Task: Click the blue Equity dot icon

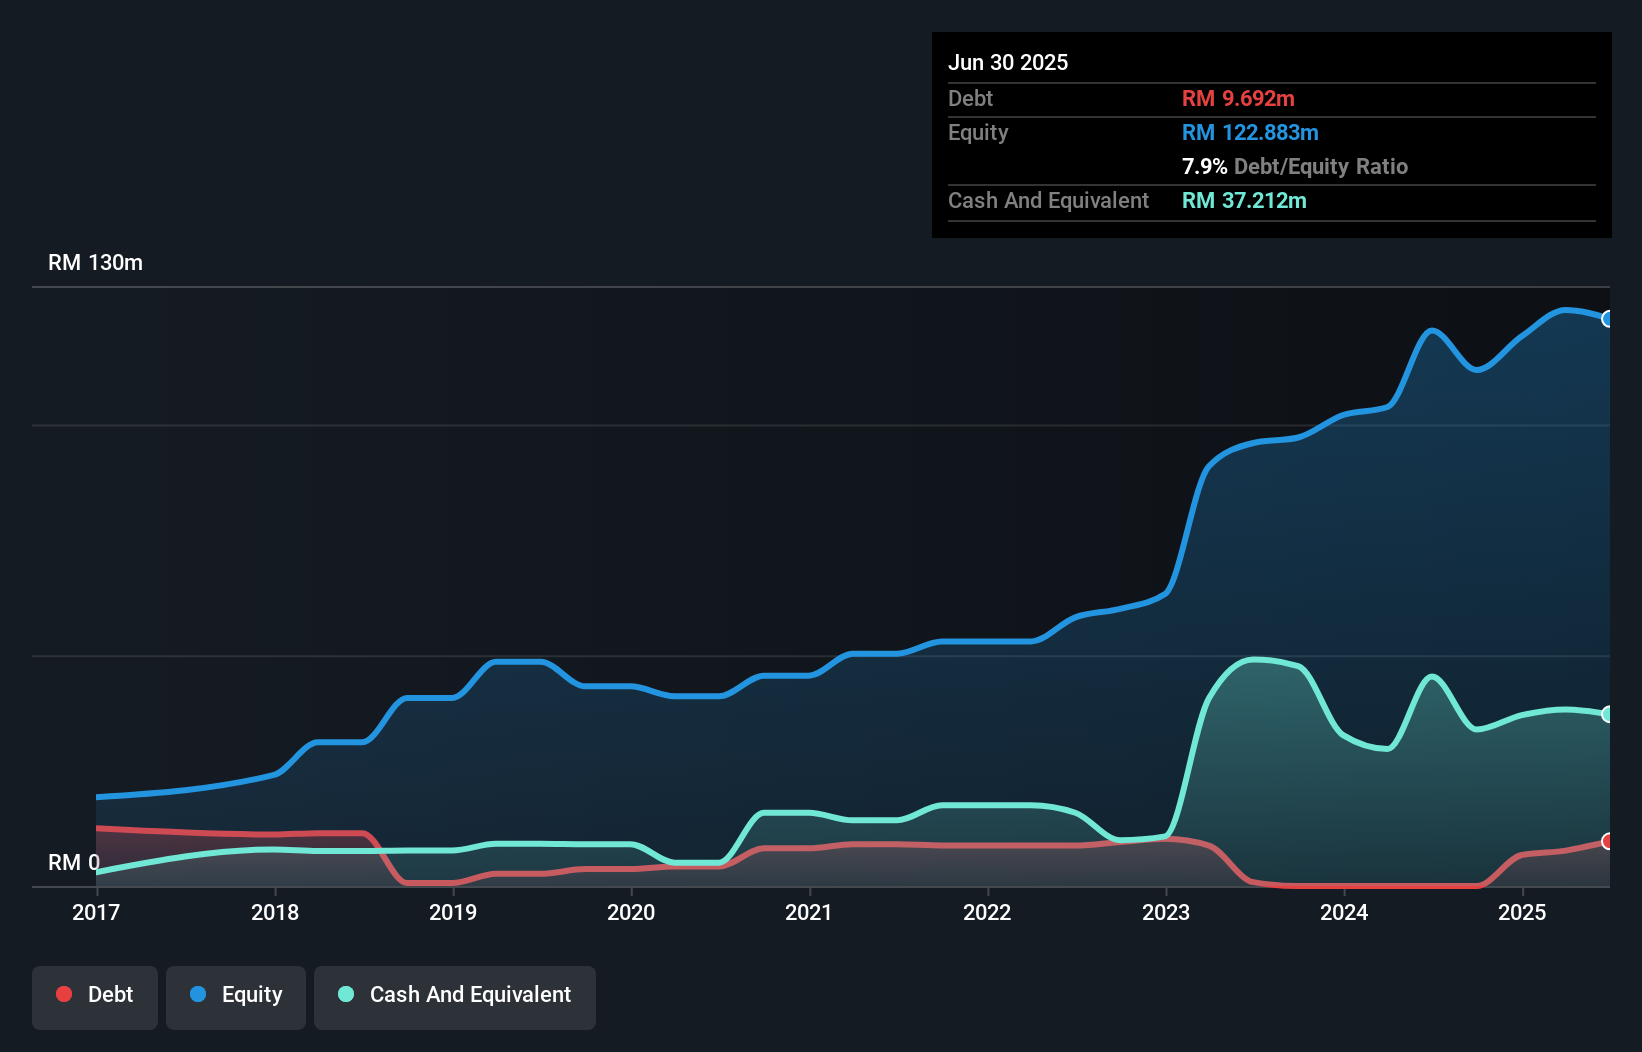Action: click(x=197, y=994)
